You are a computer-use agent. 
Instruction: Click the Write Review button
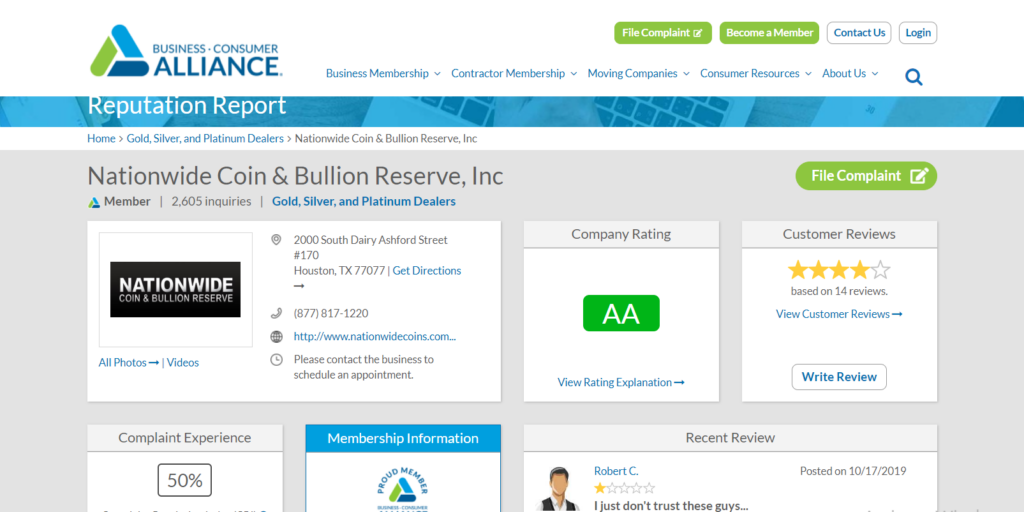(x=839, y=377)
